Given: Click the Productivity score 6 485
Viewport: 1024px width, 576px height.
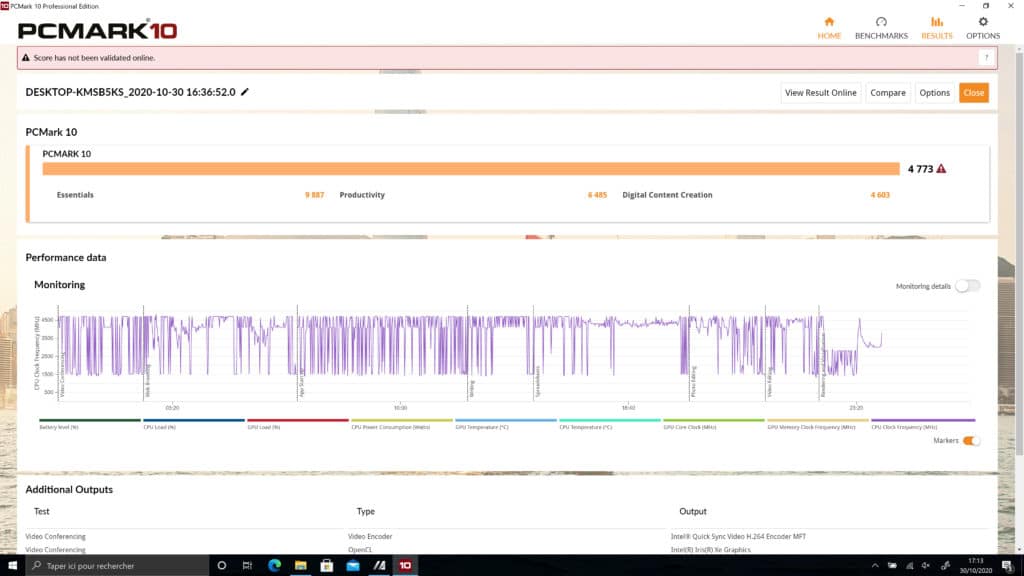Looking at the screenshot, I should 597,195.
